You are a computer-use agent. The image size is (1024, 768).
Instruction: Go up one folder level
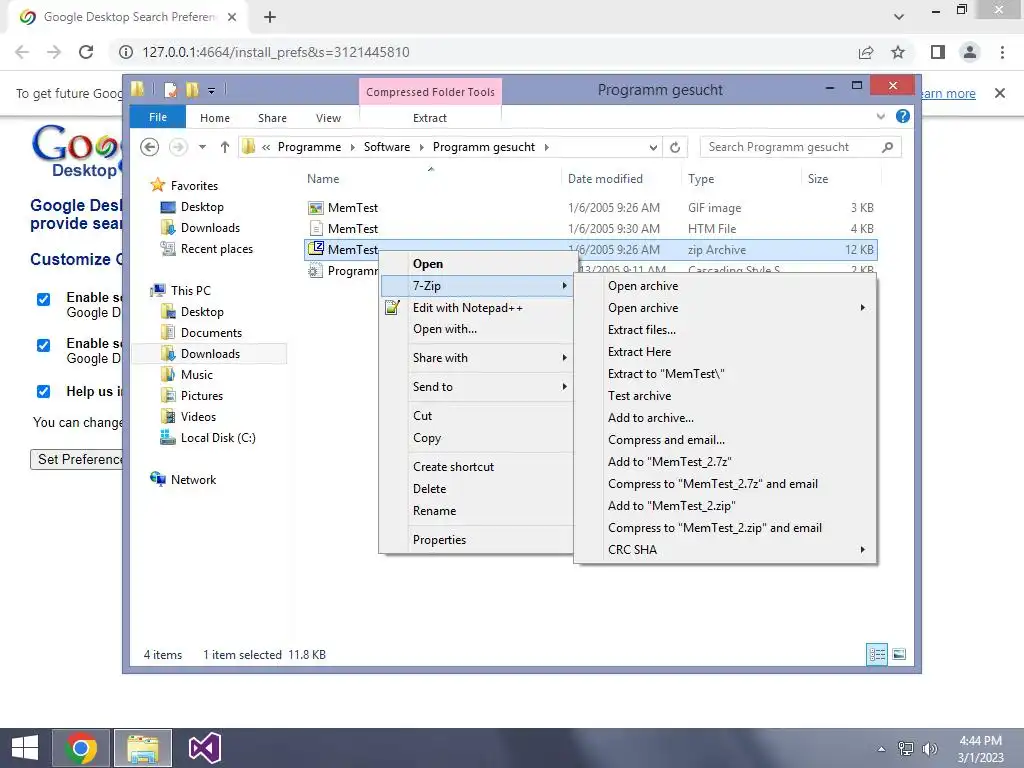pos(225,147)
